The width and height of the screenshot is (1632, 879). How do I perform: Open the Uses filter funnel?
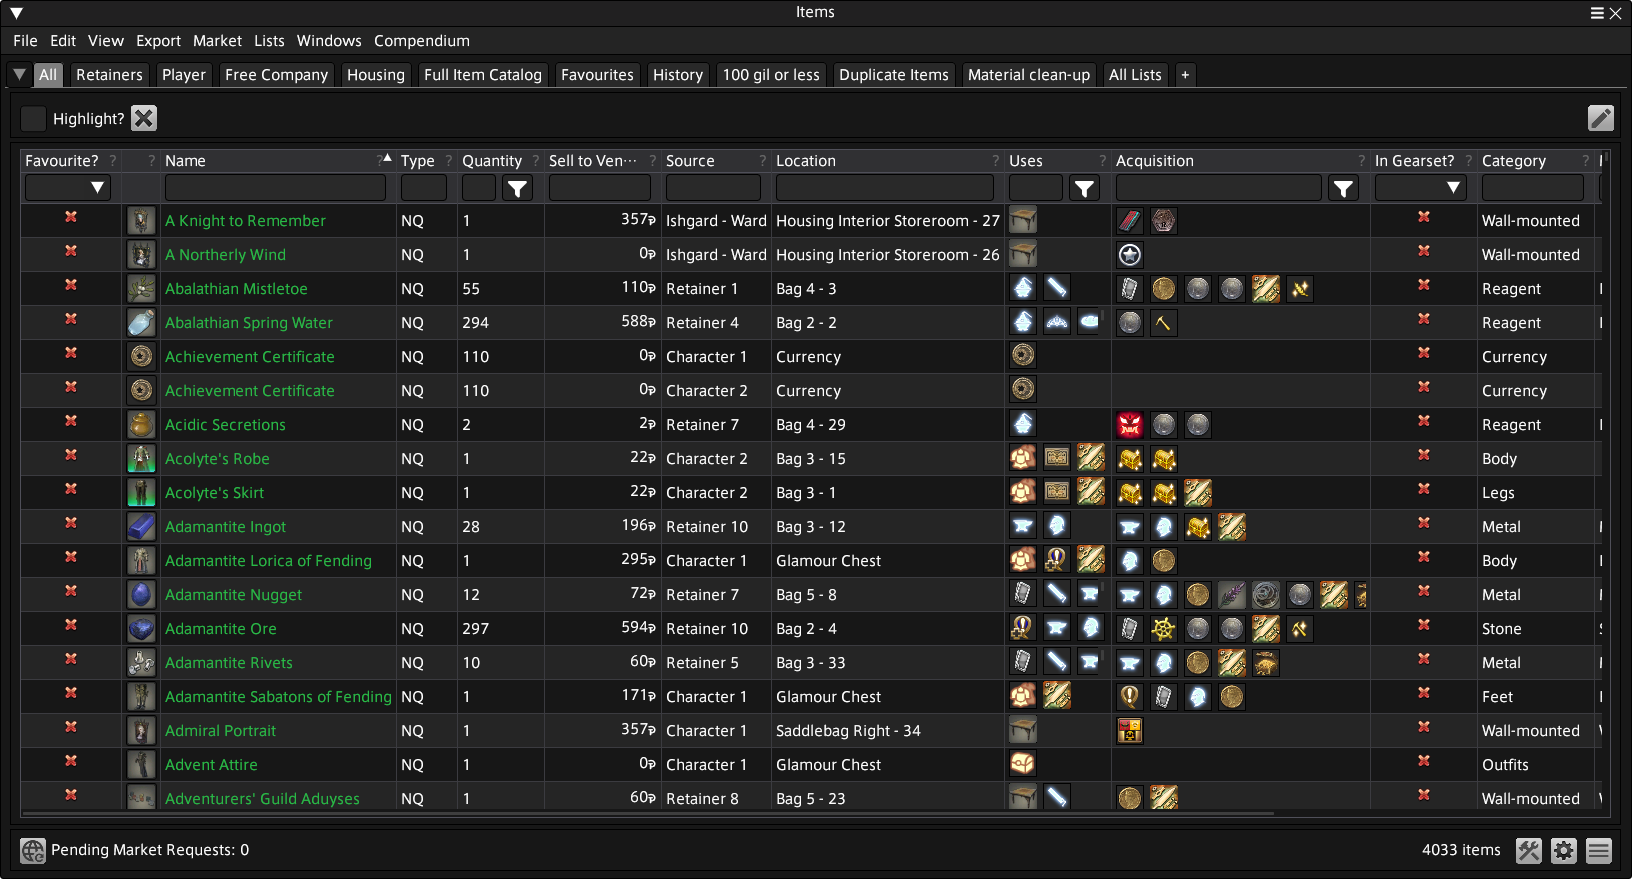pyautogui.click(x=1085, y=188)
